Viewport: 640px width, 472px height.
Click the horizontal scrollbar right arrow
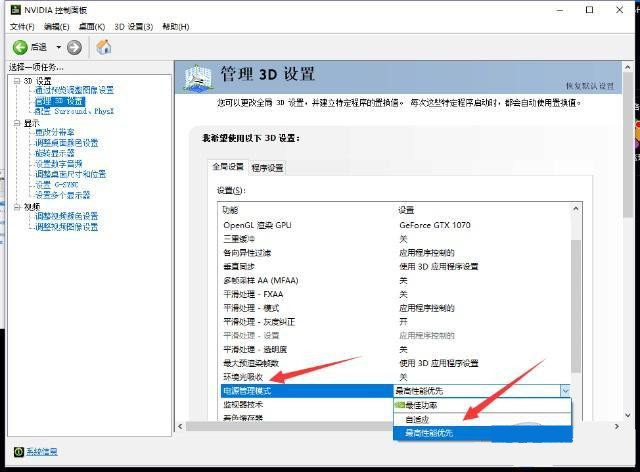pyautogui.click(x=616, y=426)
